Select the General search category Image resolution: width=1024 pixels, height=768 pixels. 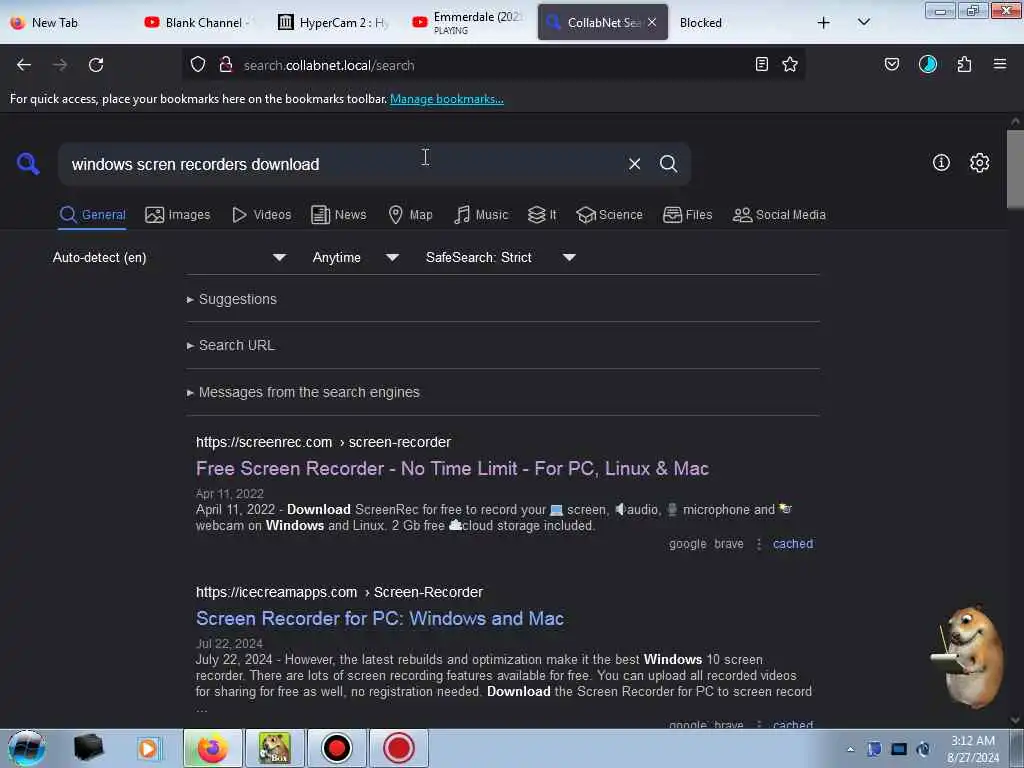pyautogui.click(x=92, y=215)
